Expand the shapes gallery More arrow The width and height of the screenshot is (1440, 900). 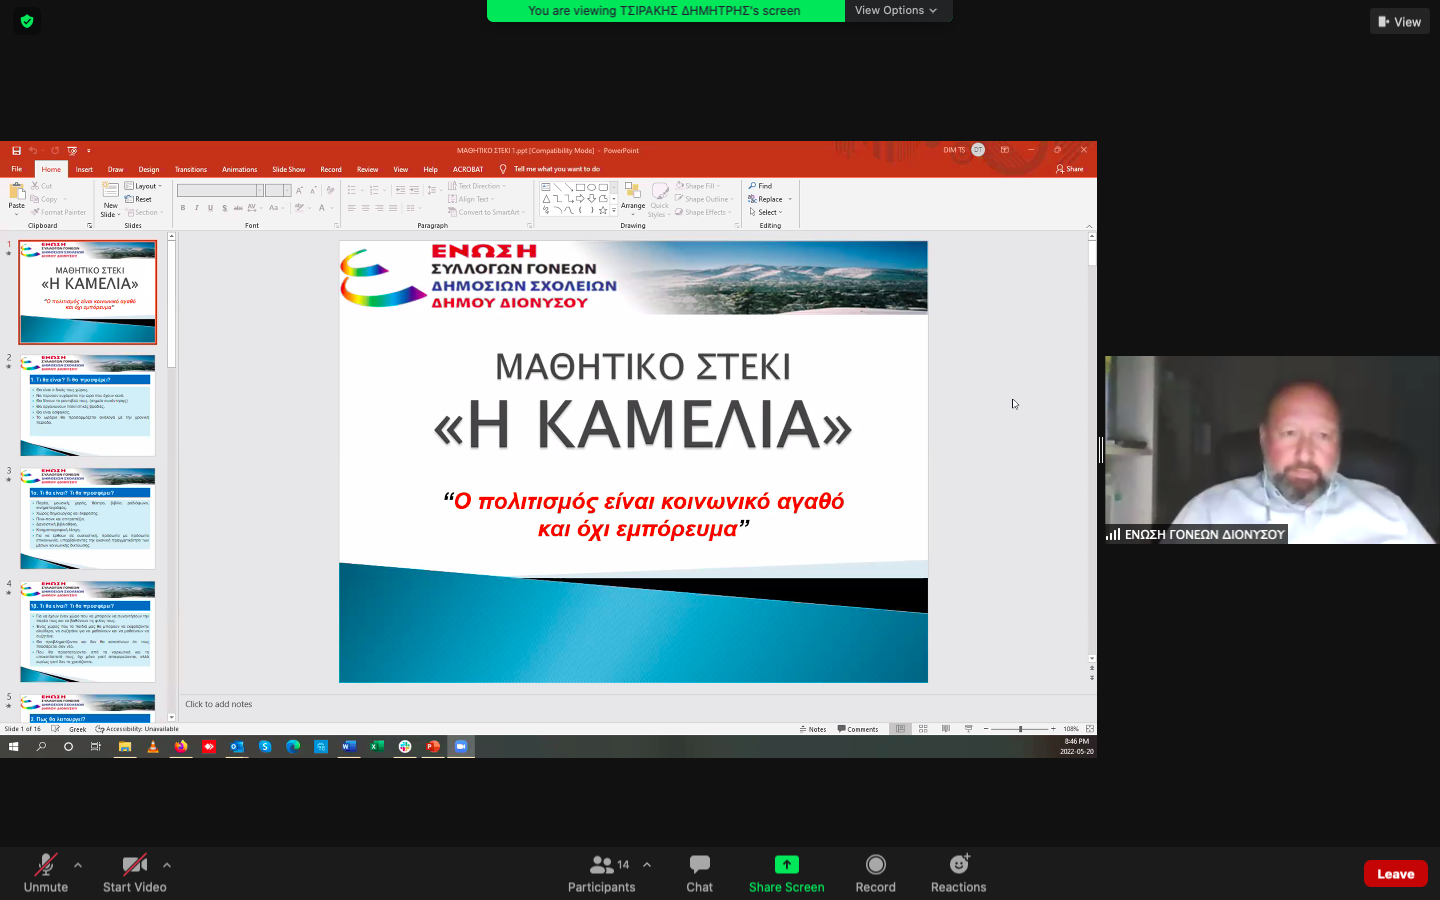[x=614, y=210]
